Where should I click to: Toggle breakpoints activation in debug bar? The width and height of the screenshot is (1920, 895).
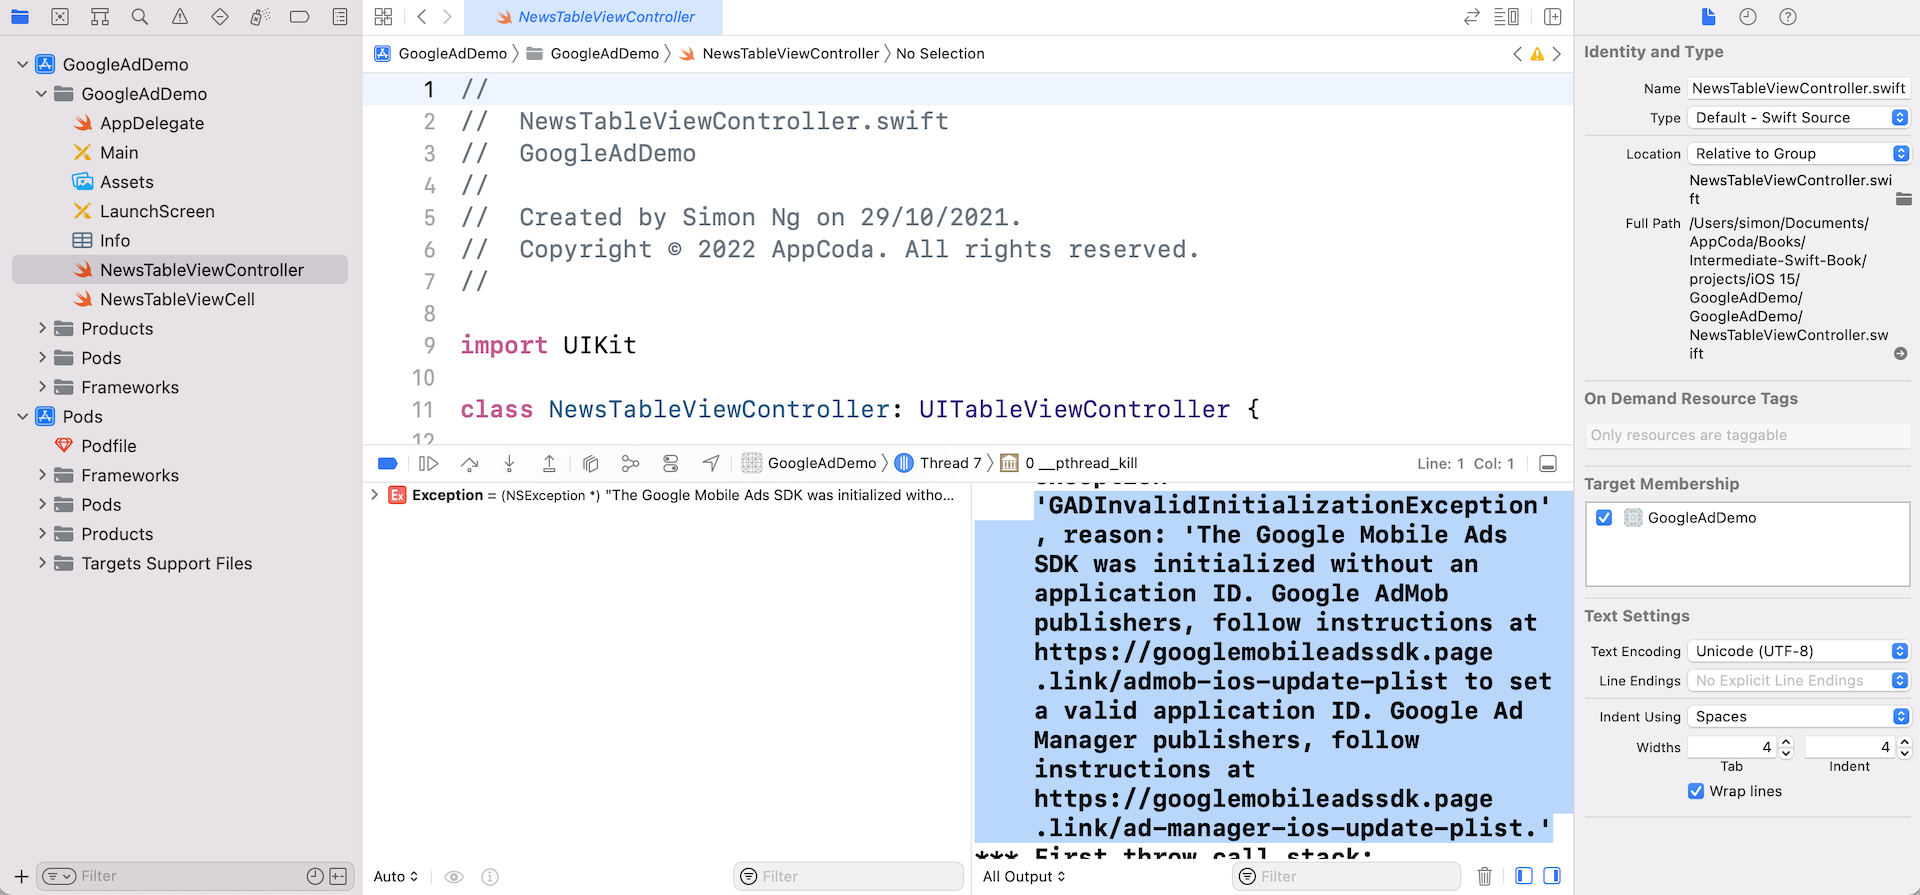click(x=388, y=463)
